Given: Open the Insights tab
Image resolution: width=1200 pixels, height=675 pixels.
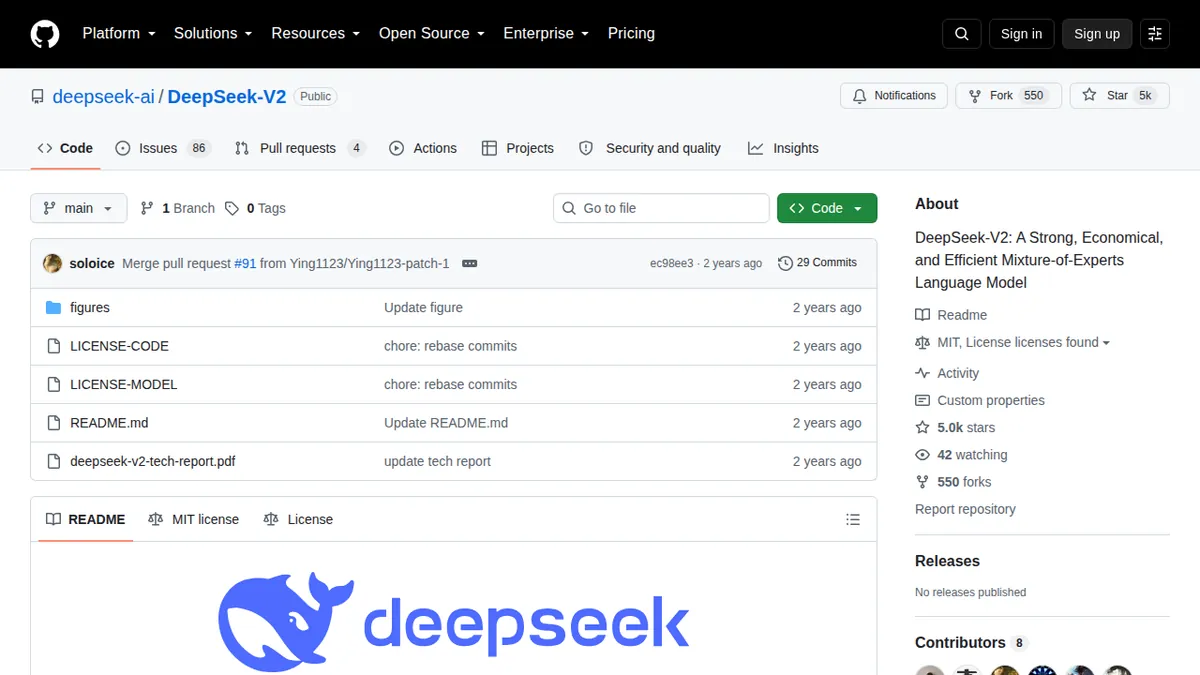Looking at the screenshot, I should (783, 148).
